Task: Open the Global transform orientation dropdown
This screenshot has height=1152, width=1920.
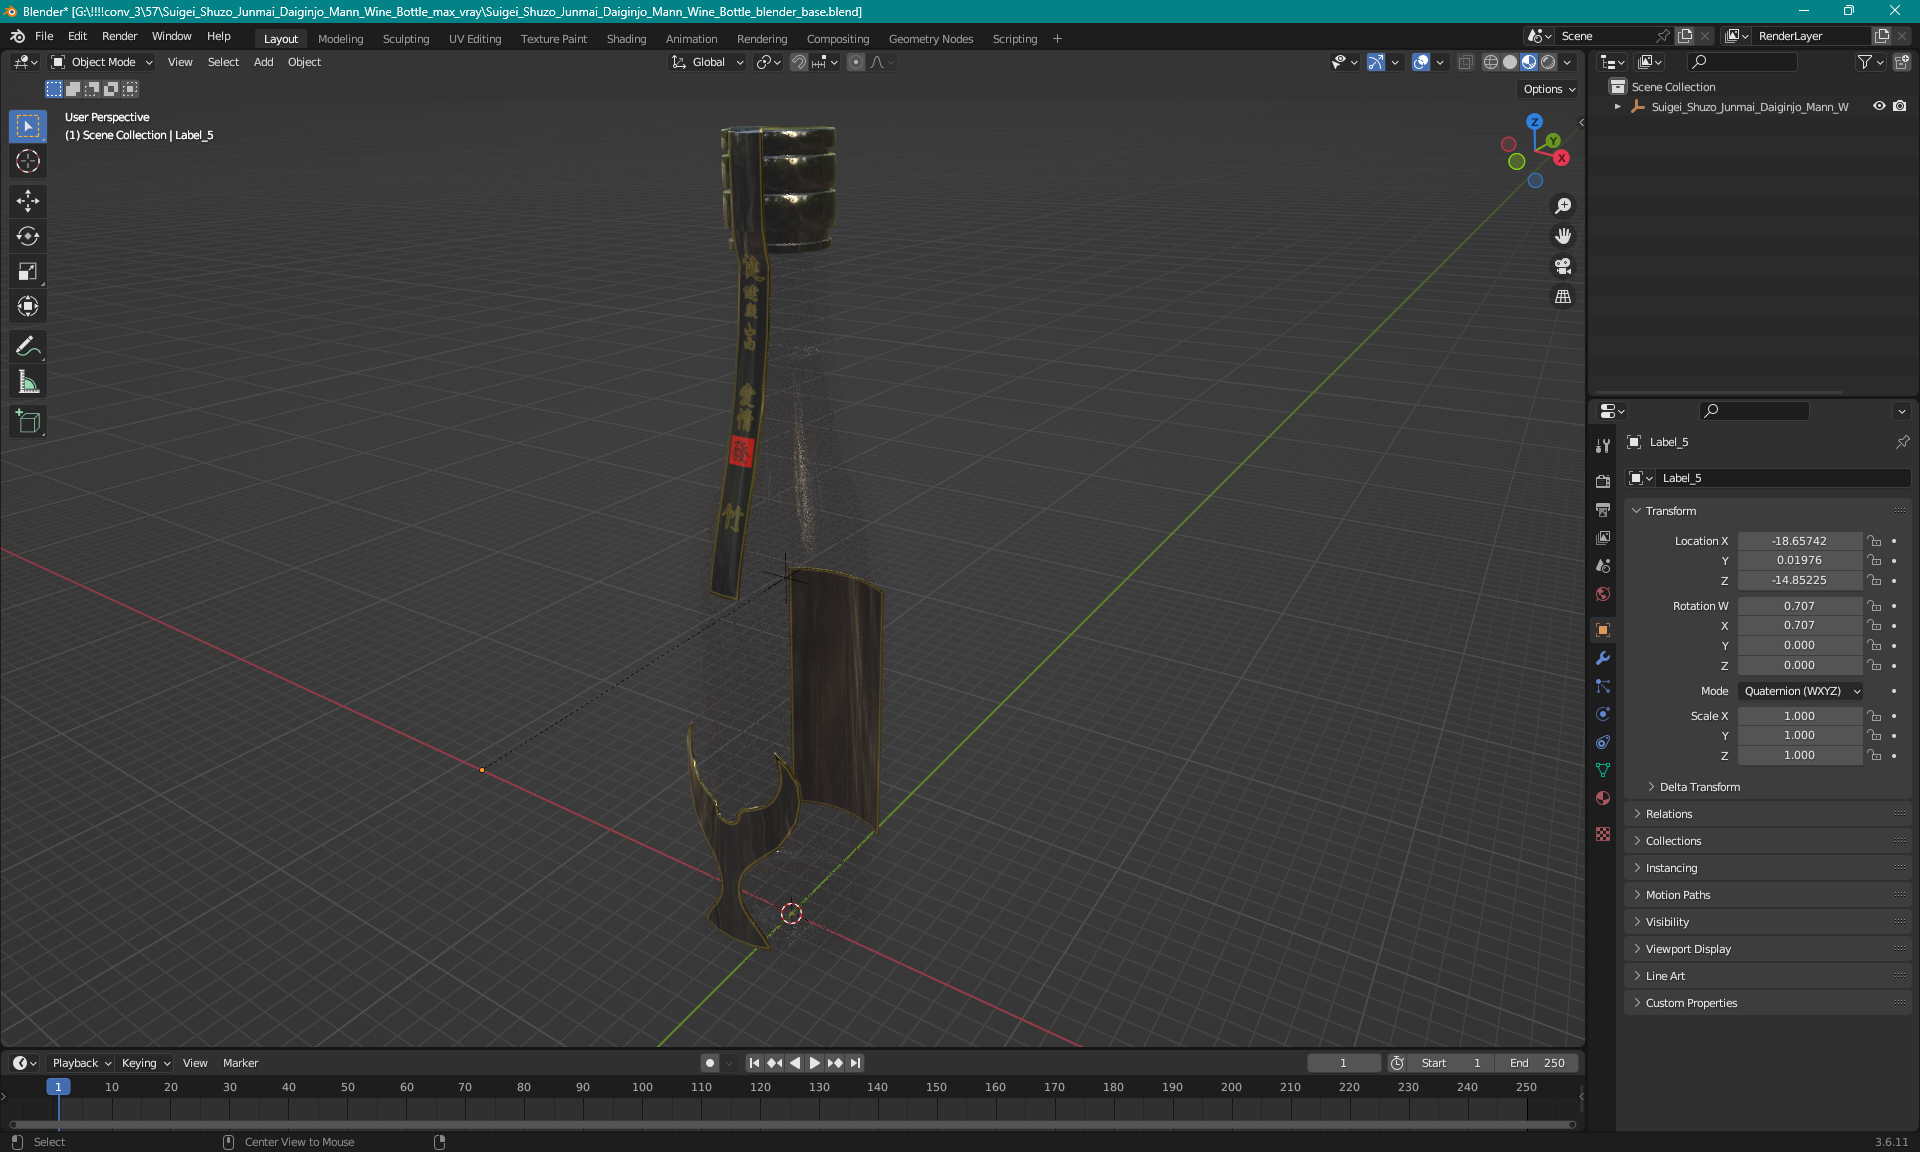Action: coord(708,62)
